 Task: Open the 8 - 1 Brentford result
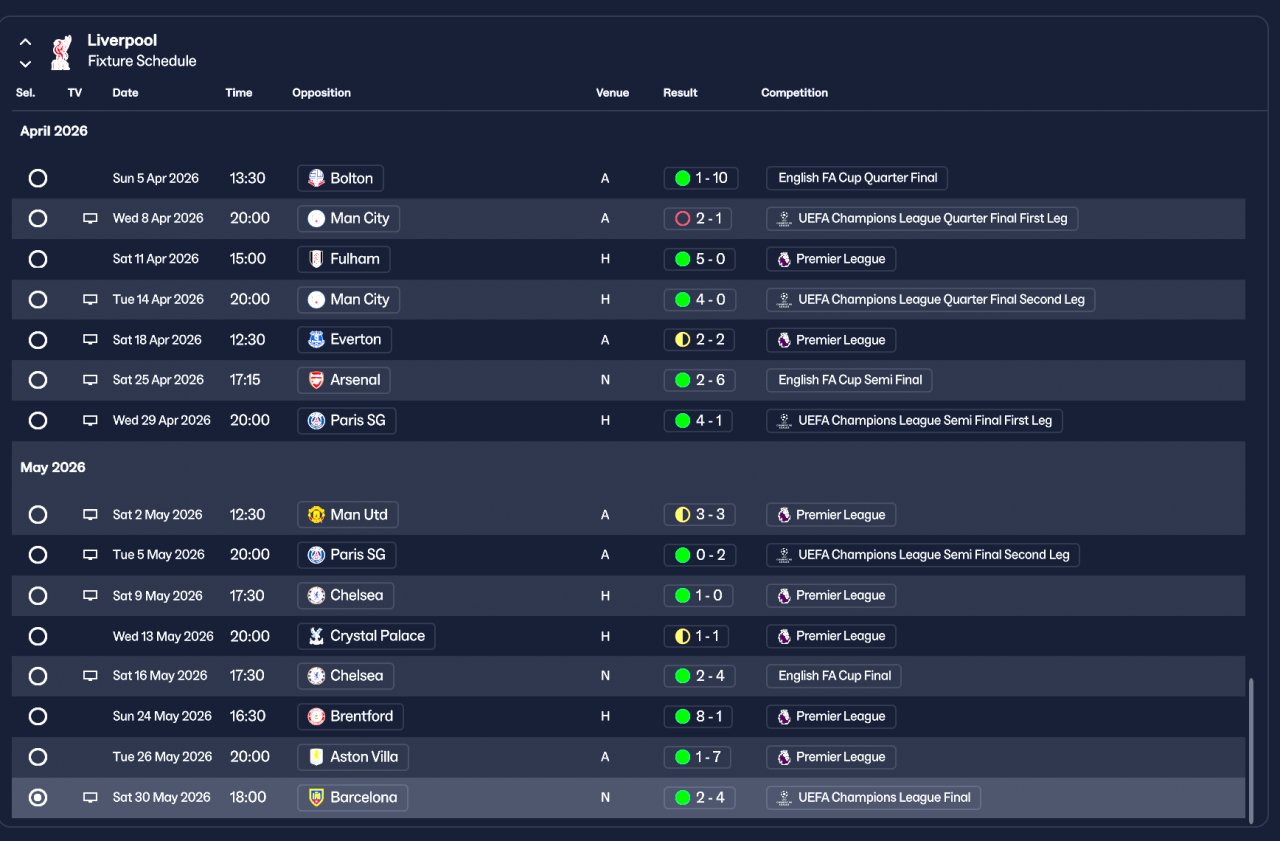click(x=698, y=716)
